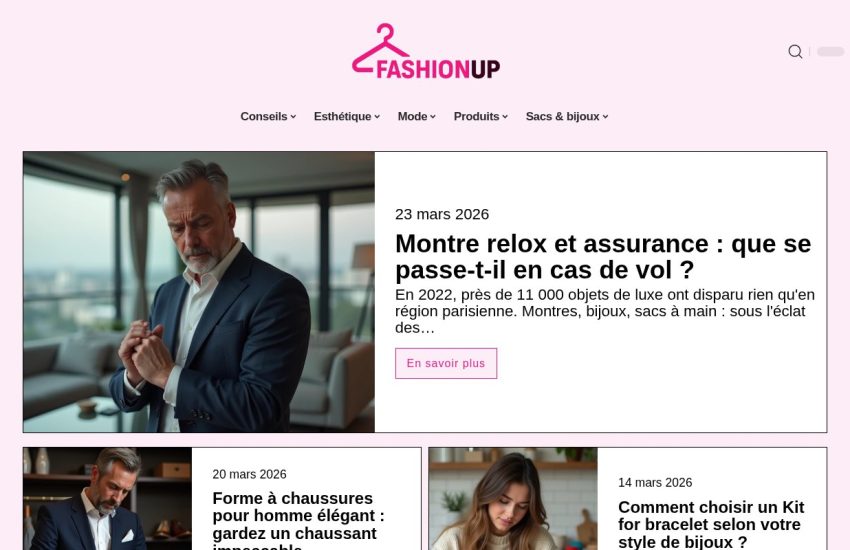The height and width of the screenshot is (550, 850).
Task: Click the En savoir plus button
Action: [x=446, y=364]
